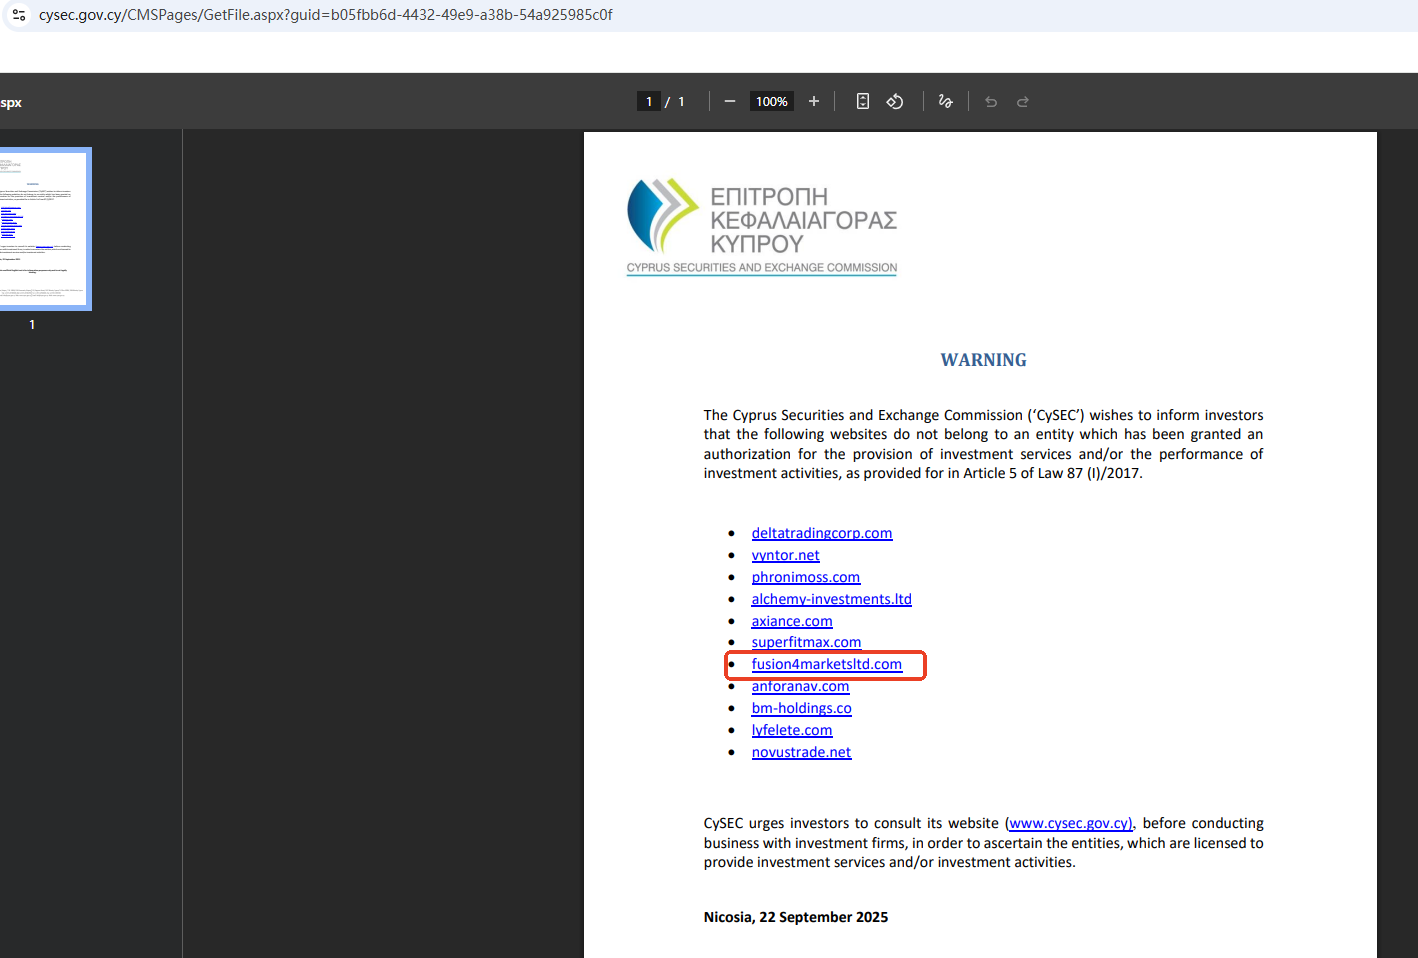The image size is (1418, 958).
Task: Open the vyntor.net link
Action: 786,555
